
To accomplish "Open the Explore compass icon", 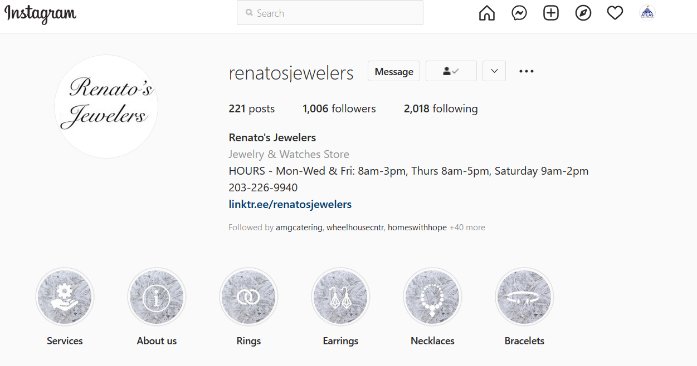I will [x=583, y=13].
